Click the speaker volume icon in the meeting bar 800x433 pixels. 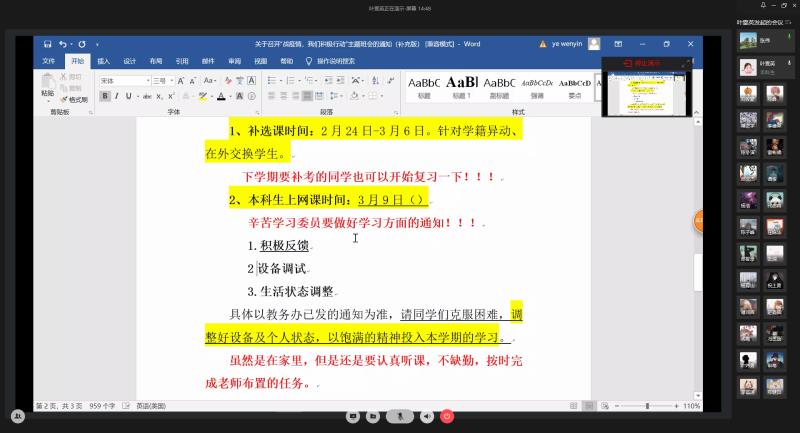tap(427, 417)
